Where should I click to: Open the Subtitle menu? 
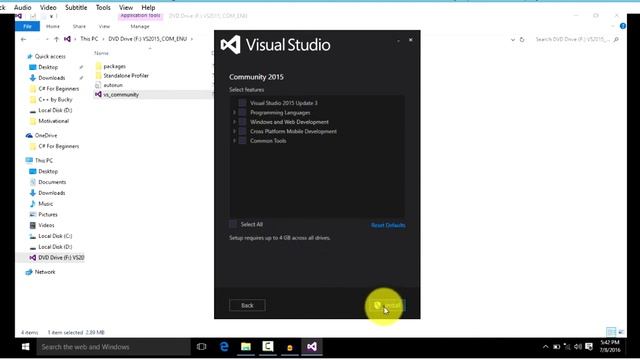76,7
